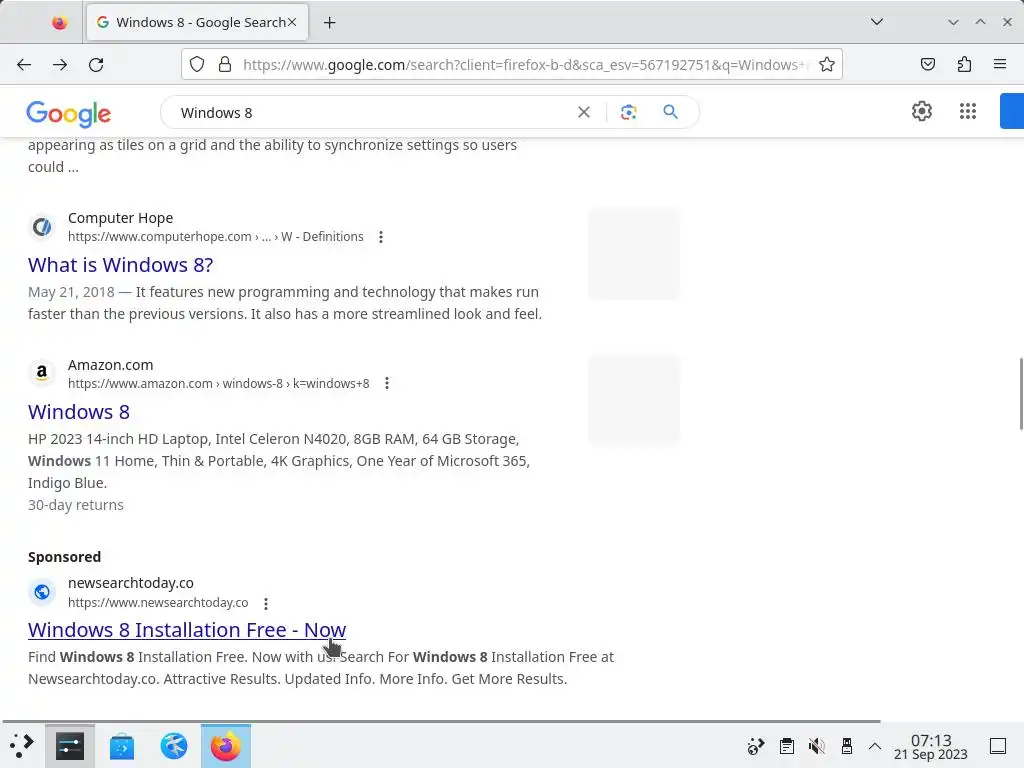The width and height of the screenshot is (1024, 768).
Task: List all tabs with the dropdown arrow
Action: click(x=877, y=22)
